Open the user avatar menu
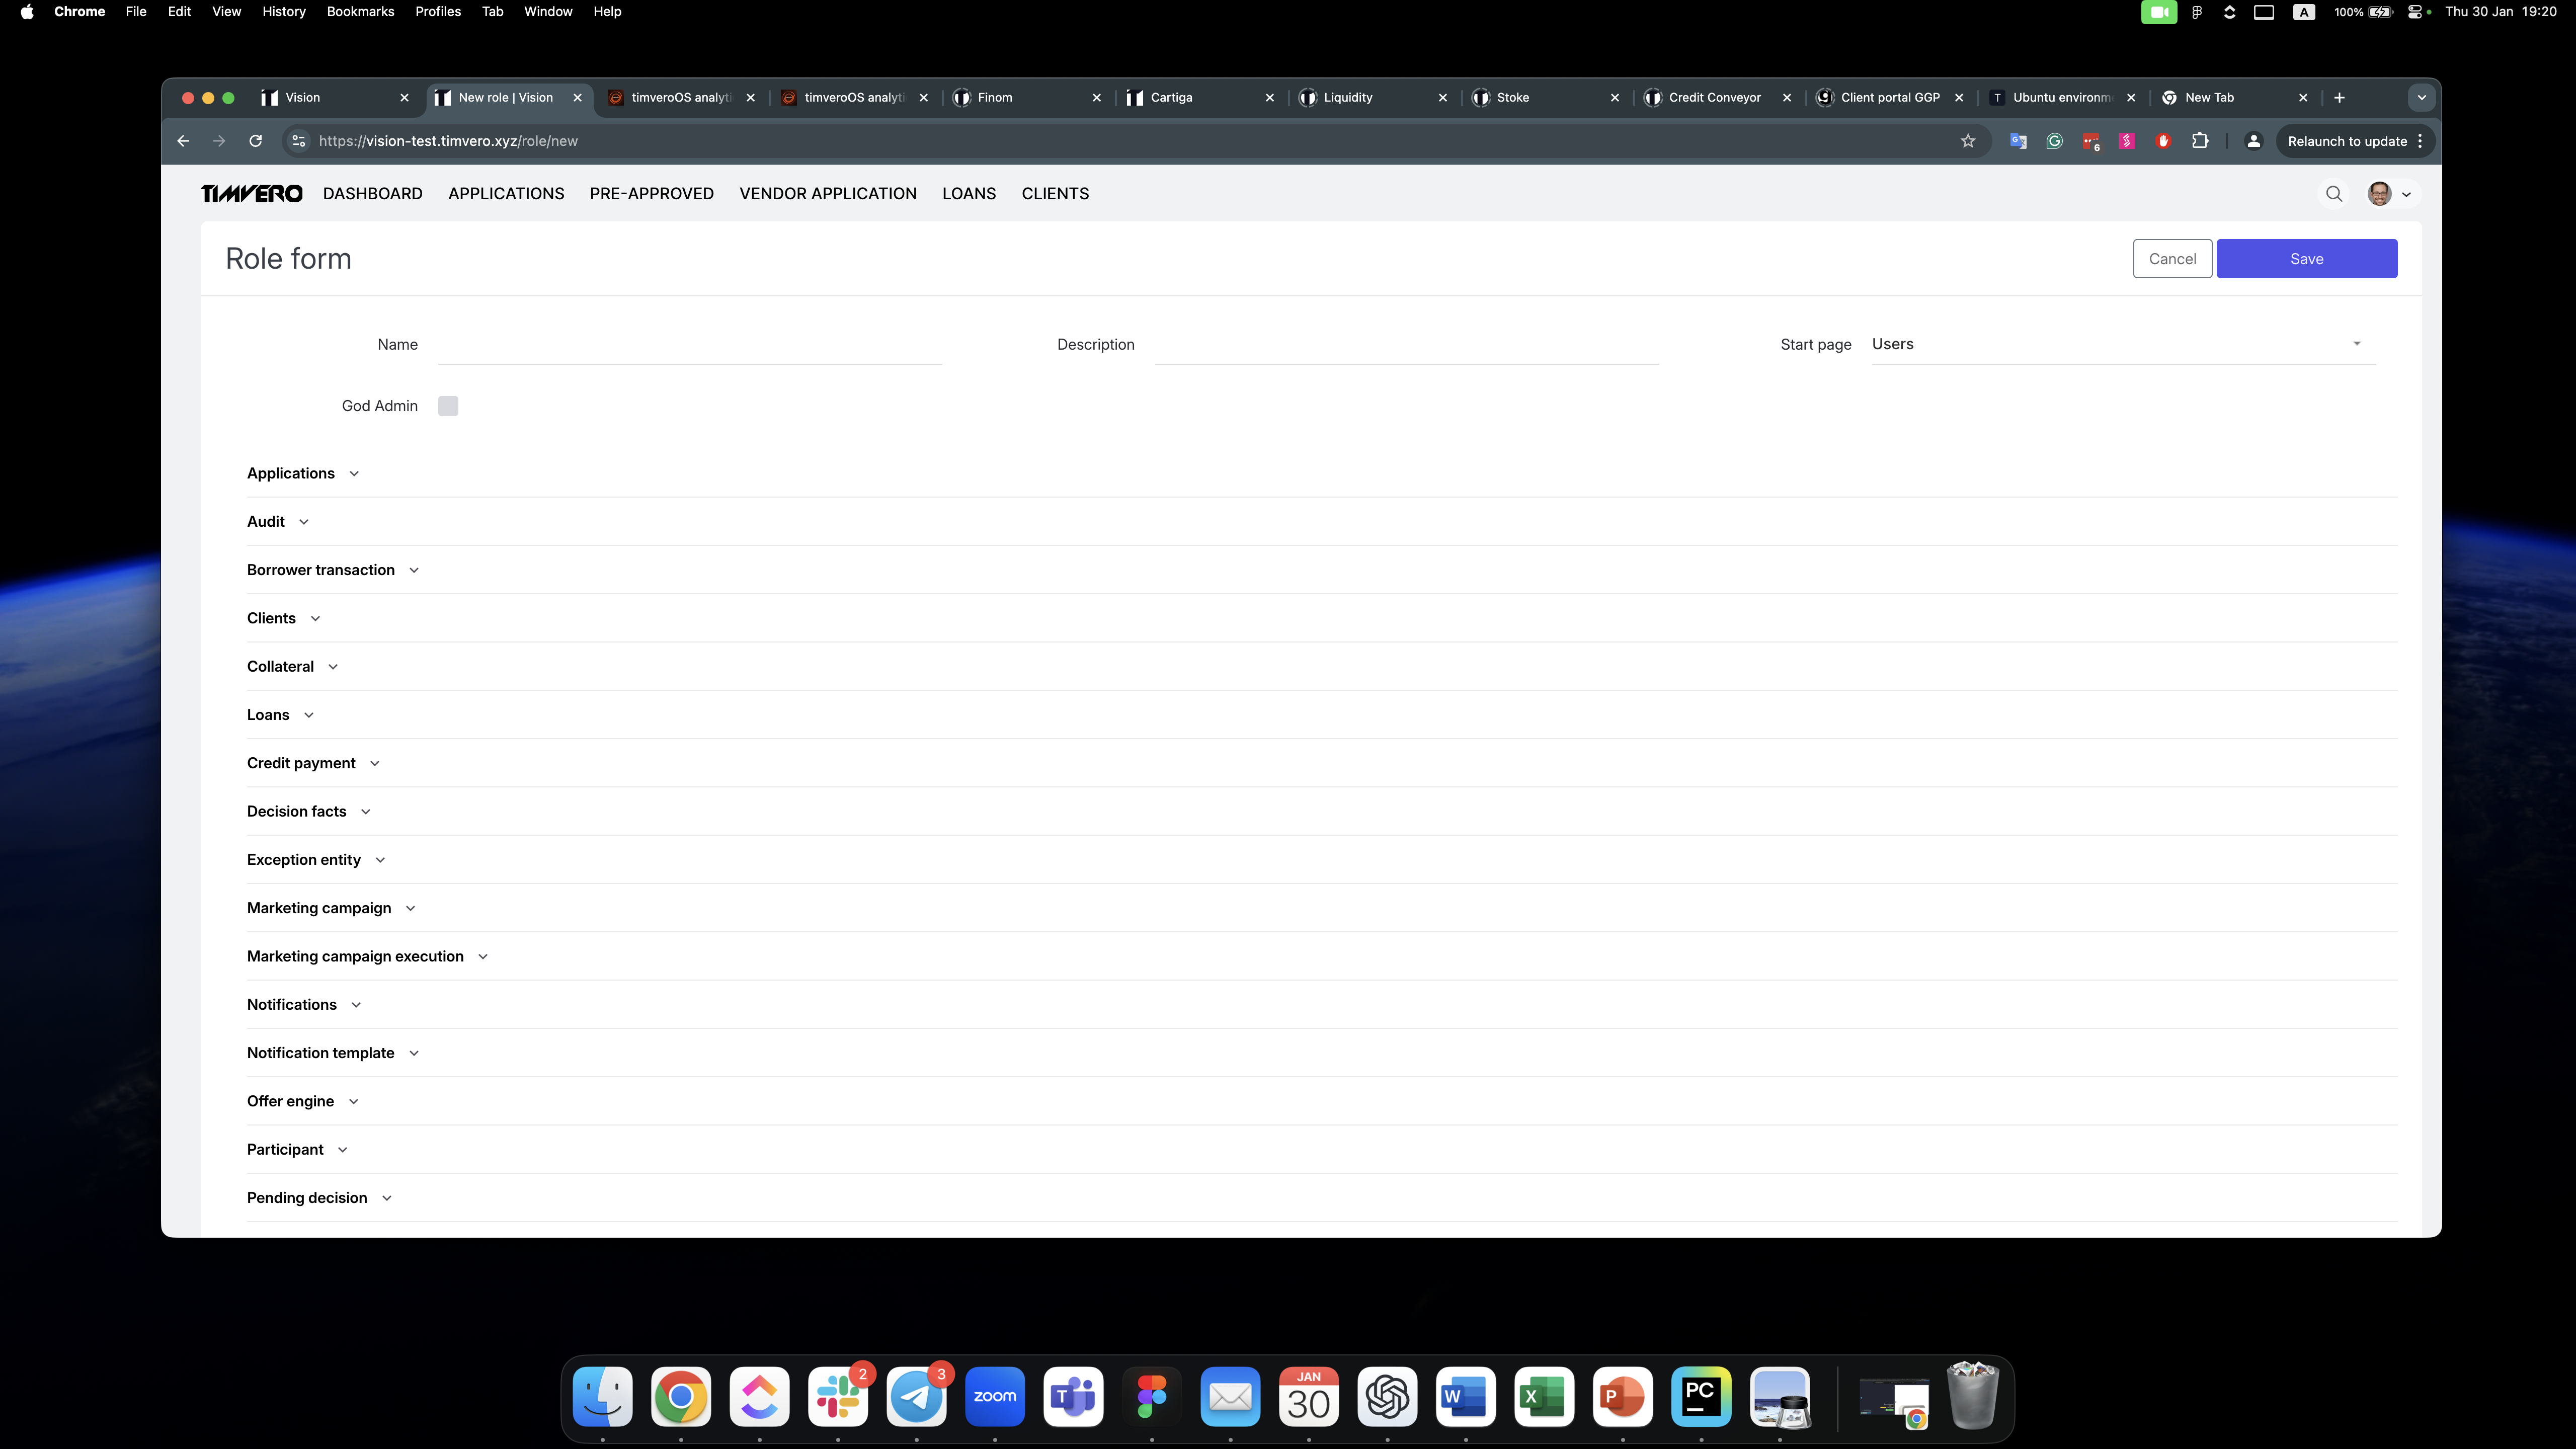This screenshot has width=2576, height=1449. pos(2389,194)
